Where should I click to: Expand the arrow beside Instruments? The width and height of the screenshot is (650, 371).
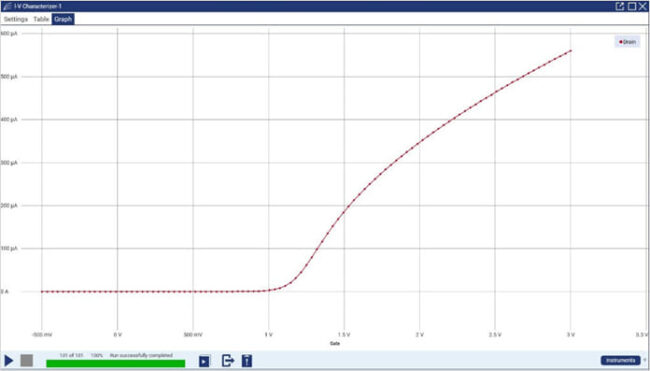point(645,360)
